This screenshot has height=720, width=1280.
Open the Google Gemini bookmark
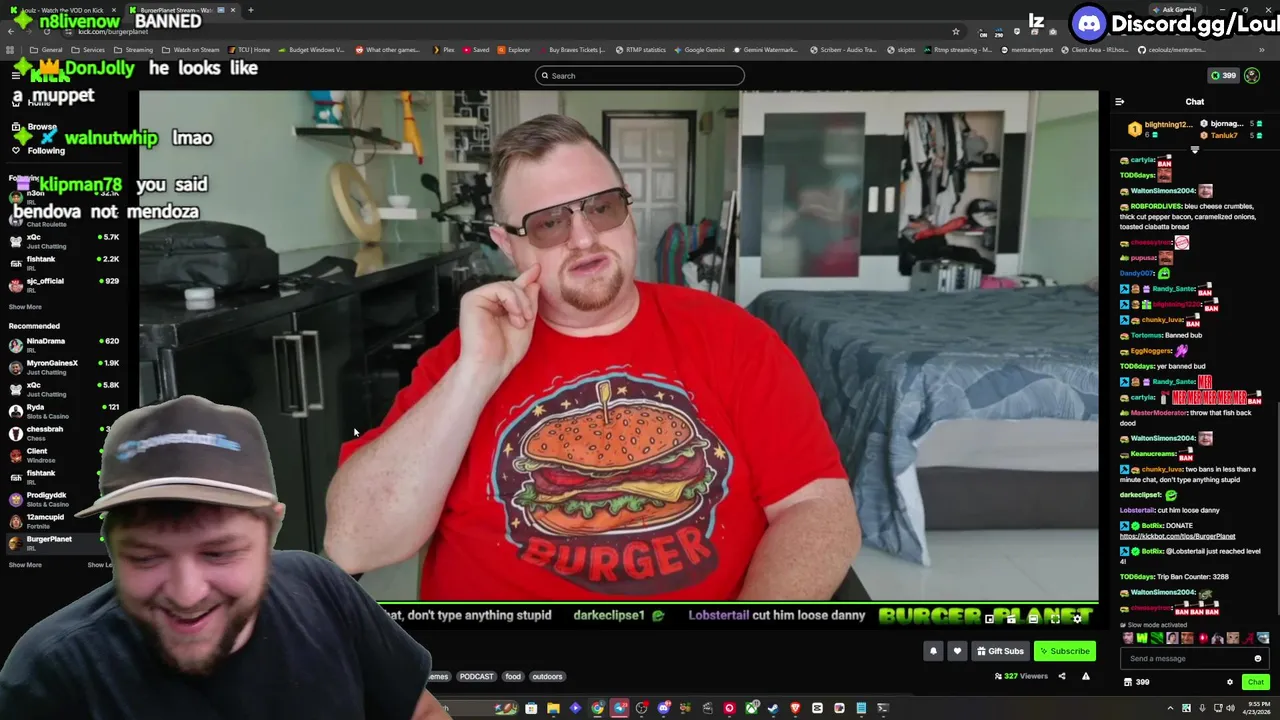click(699, 50)
